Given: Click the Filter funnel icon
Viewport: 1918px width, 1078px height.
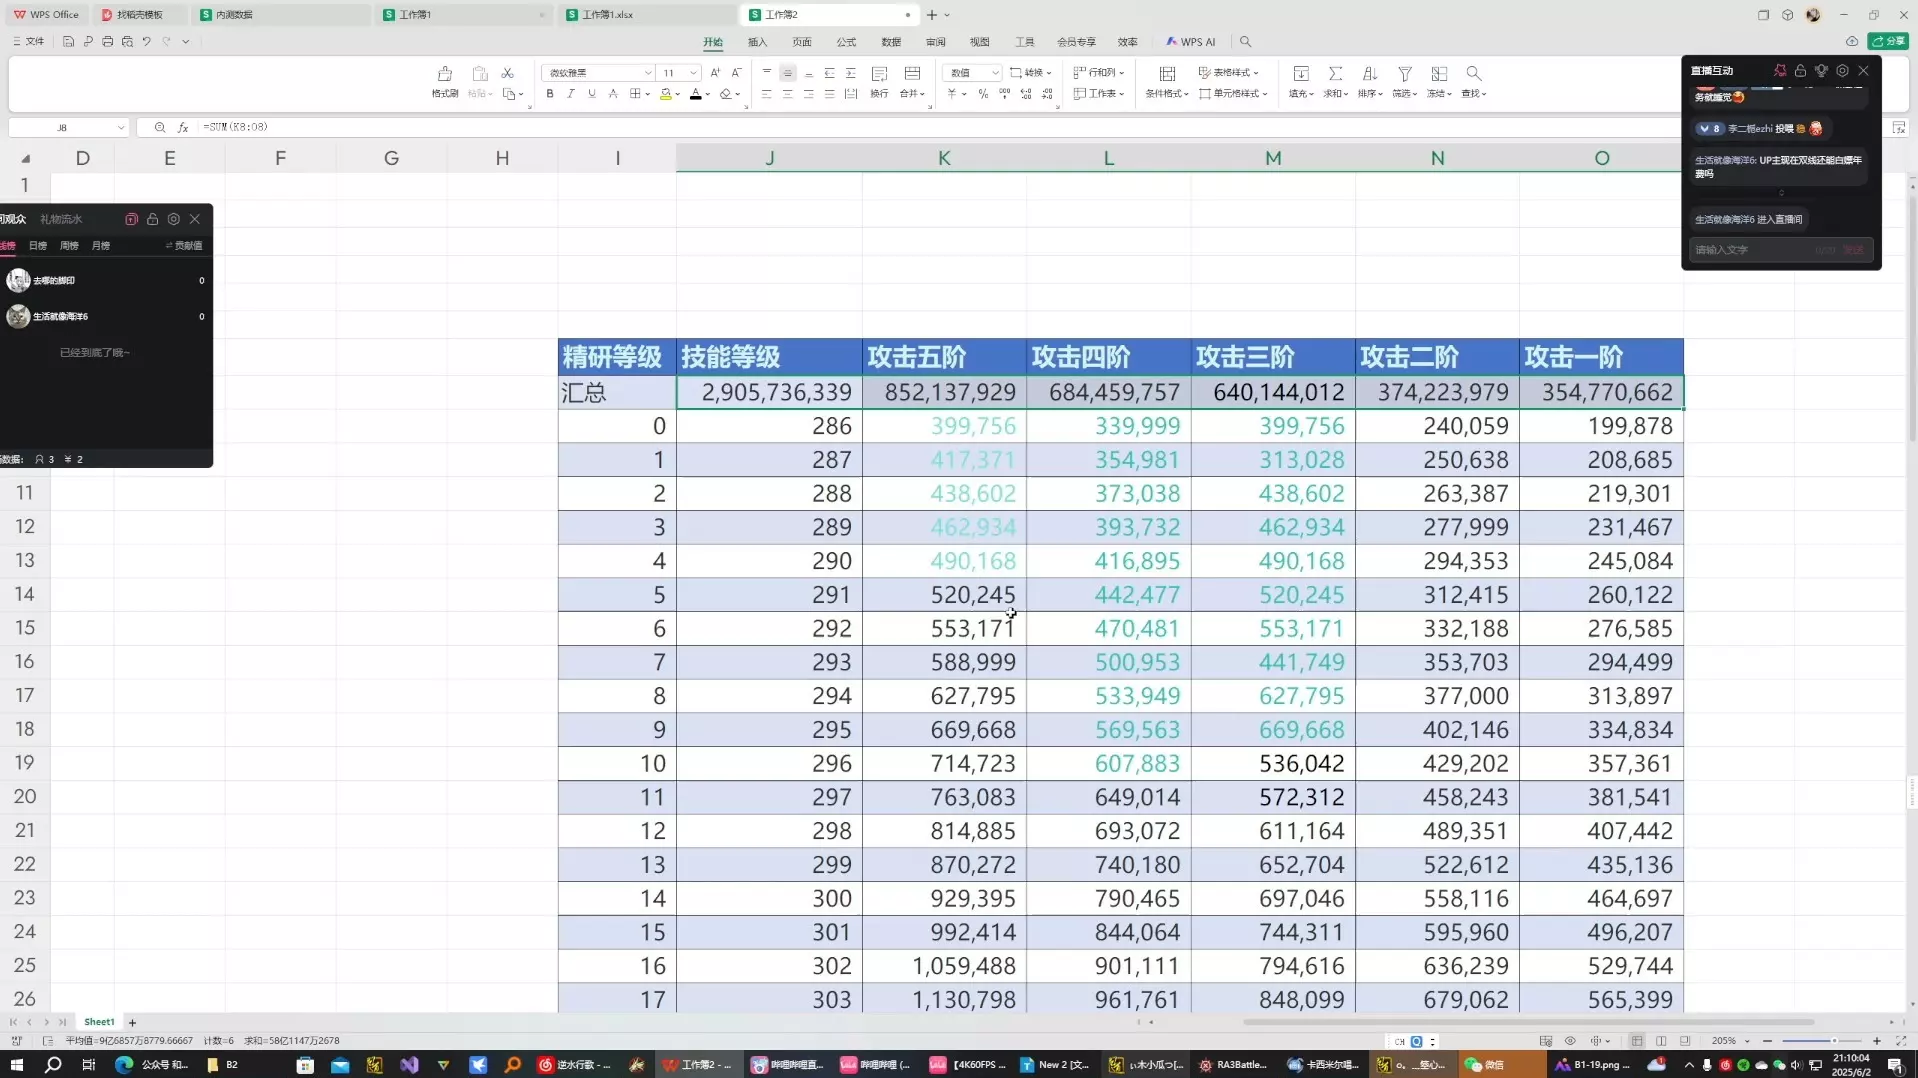Looking at the screenshot, I should pyautogui.click(x=1405, y=74).
